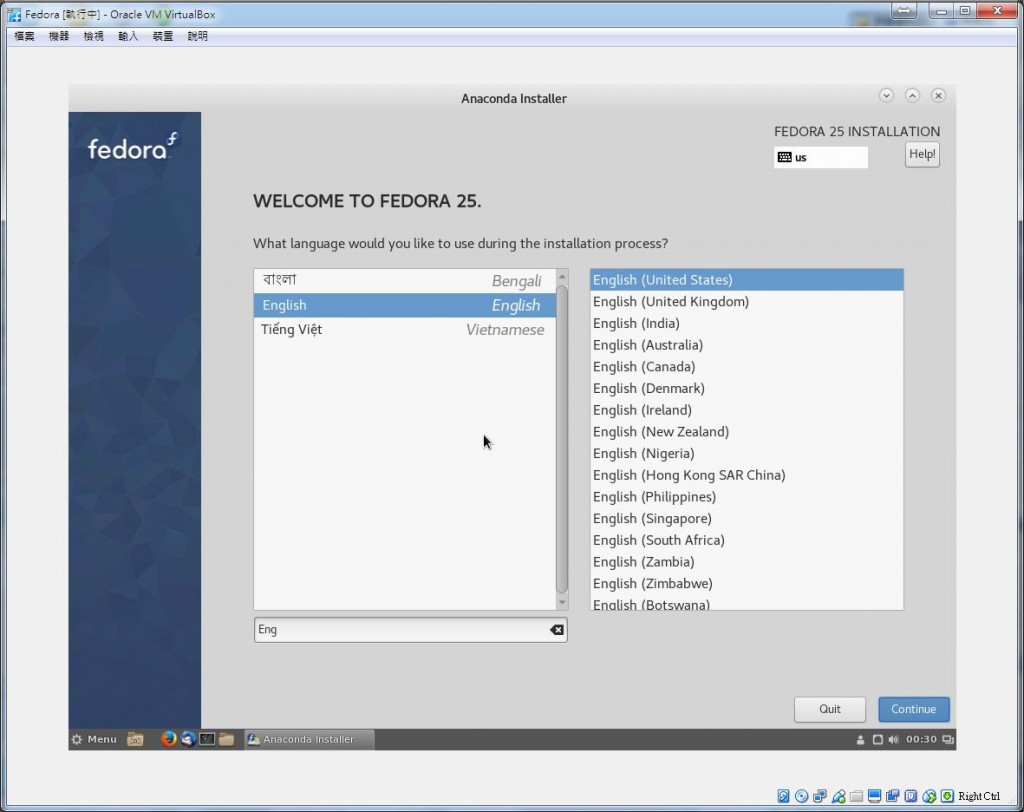Click the VirtualBox network status icon

coord(820,796)
